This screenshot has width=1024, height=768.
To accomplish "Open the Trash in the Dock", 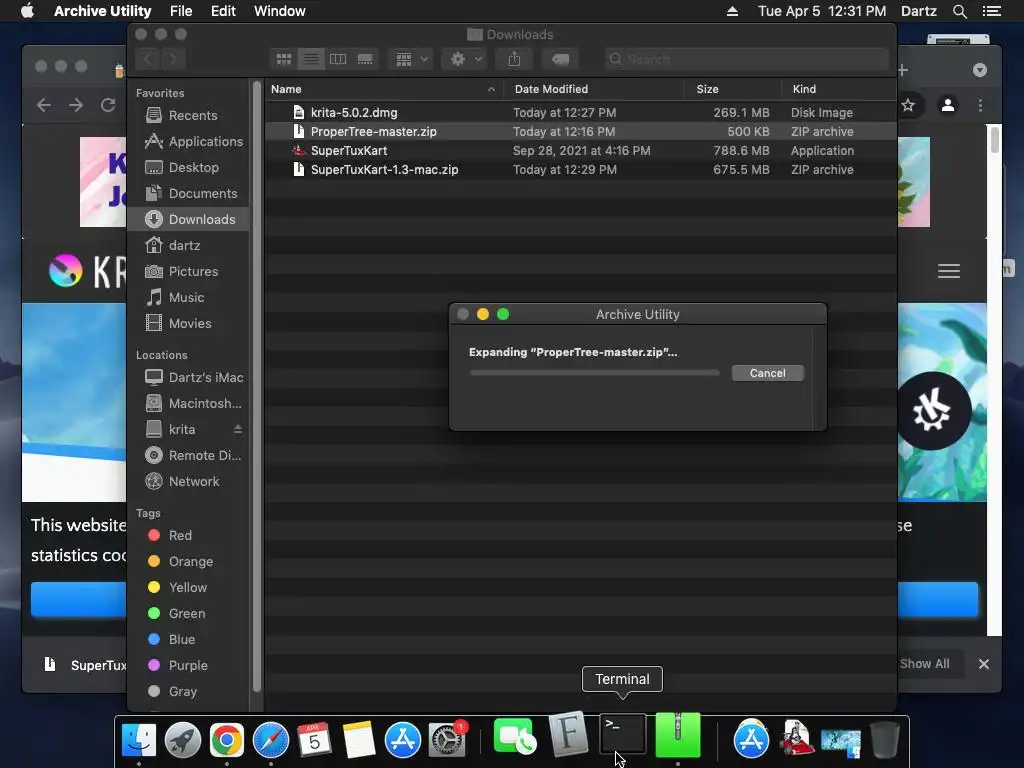I will 885,740.
